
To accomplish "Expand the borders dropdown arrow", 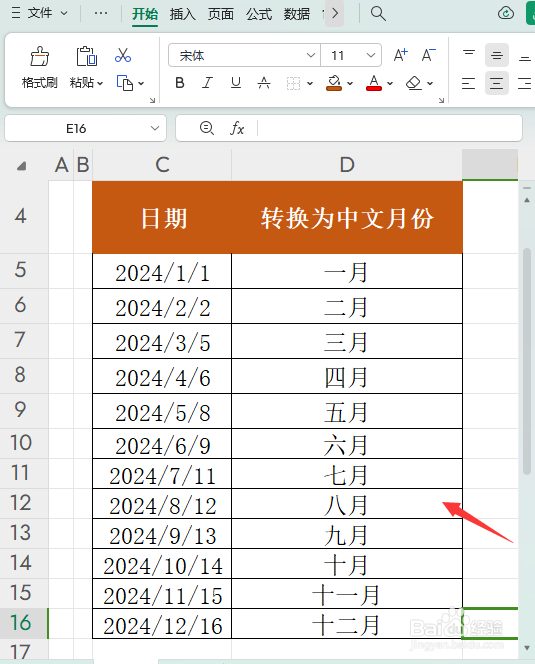I will pos(310,83).
